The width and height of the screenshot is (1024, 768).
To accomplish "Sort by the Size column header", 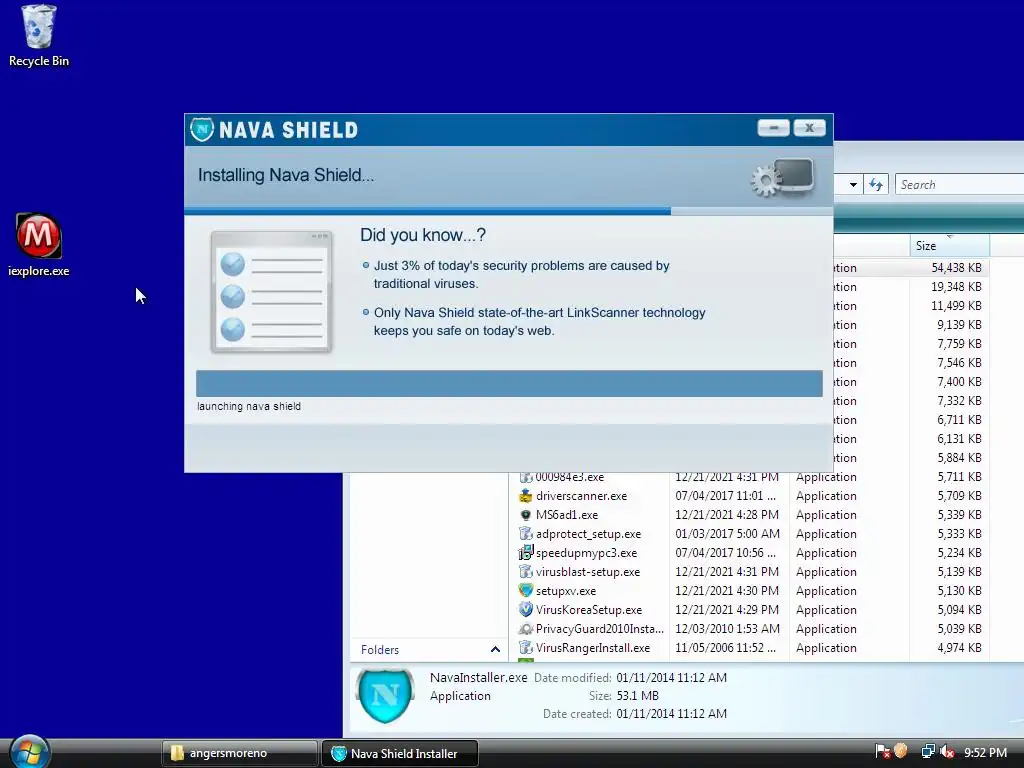I will click(x=950, y=246).
